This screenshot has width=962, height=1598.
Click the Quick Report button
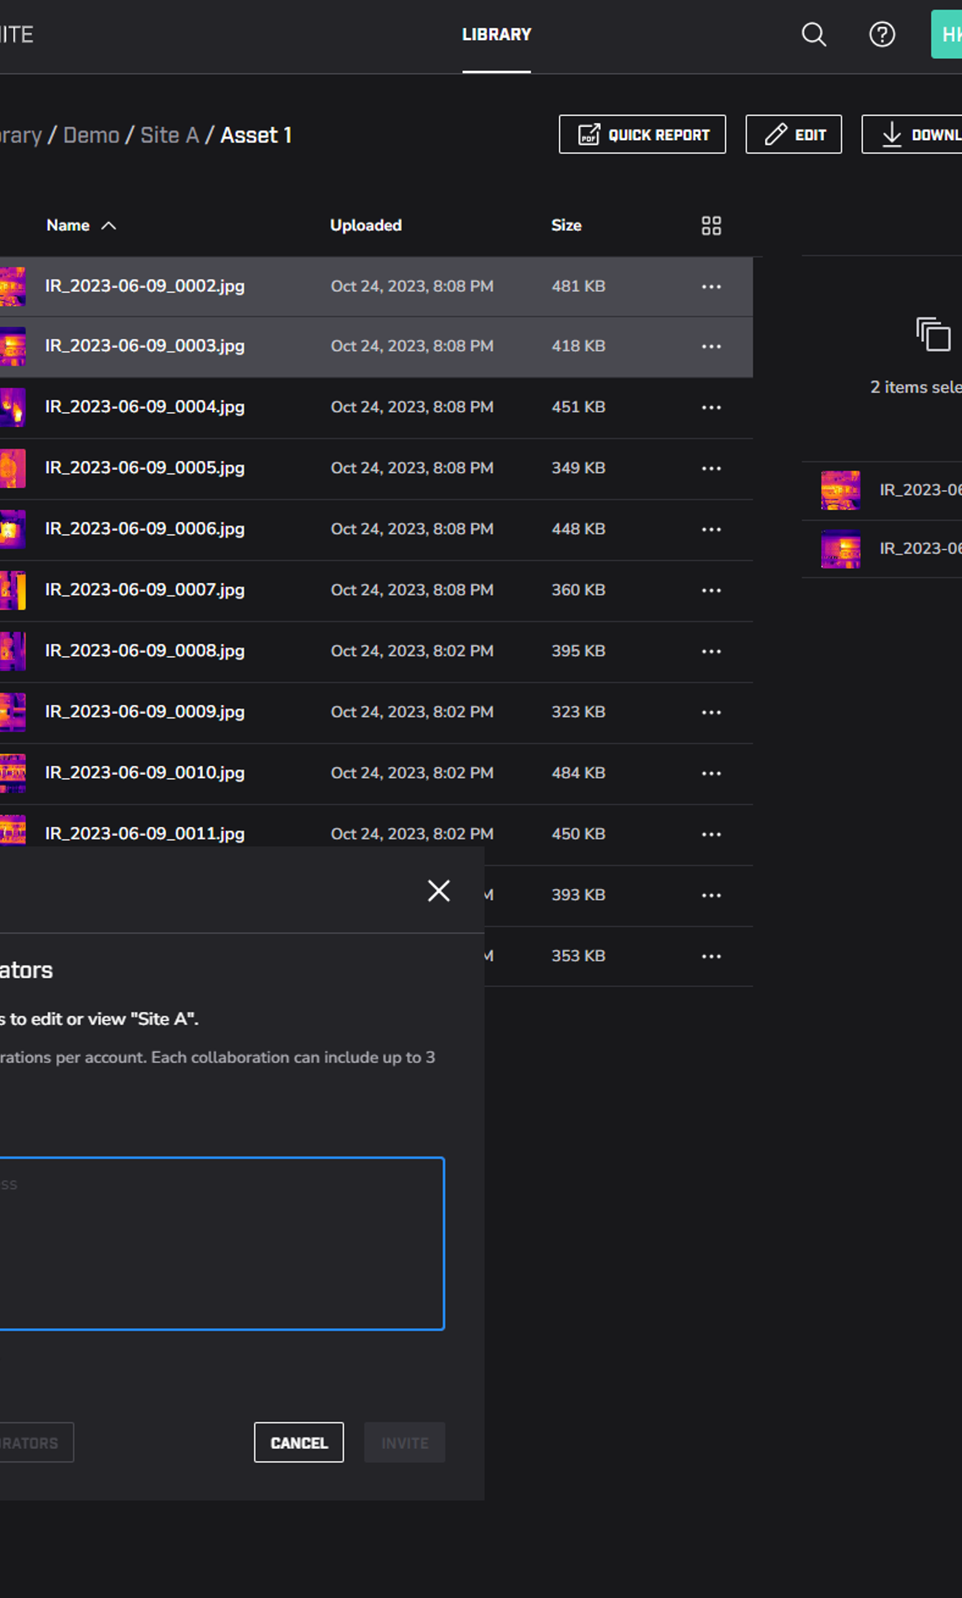642,135
